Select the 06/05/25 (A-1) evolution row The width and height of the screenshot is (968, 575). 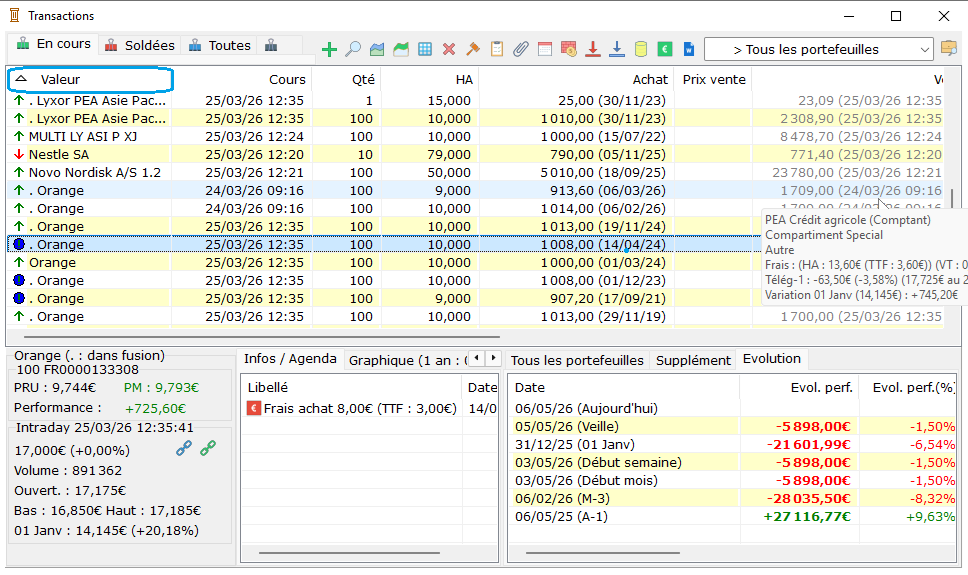733,516
